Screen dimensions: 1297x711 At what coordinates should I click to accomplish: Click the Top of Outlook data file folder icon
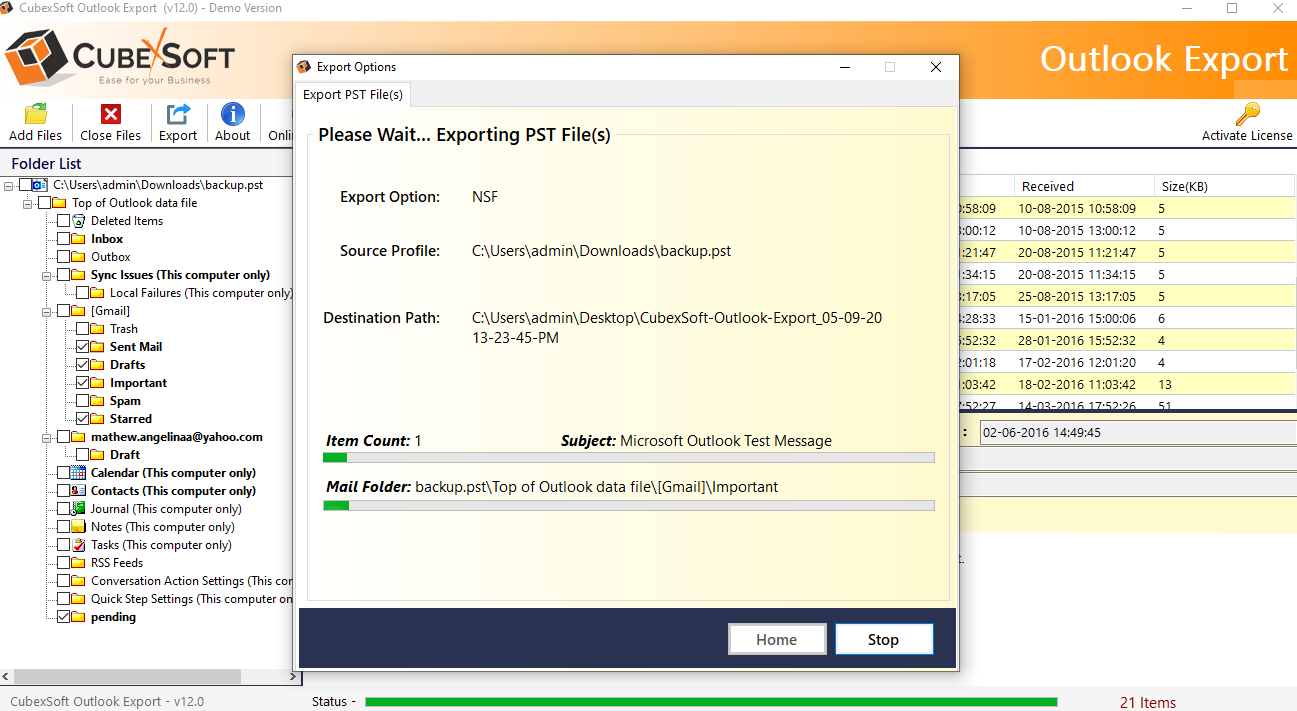(58, 203)
